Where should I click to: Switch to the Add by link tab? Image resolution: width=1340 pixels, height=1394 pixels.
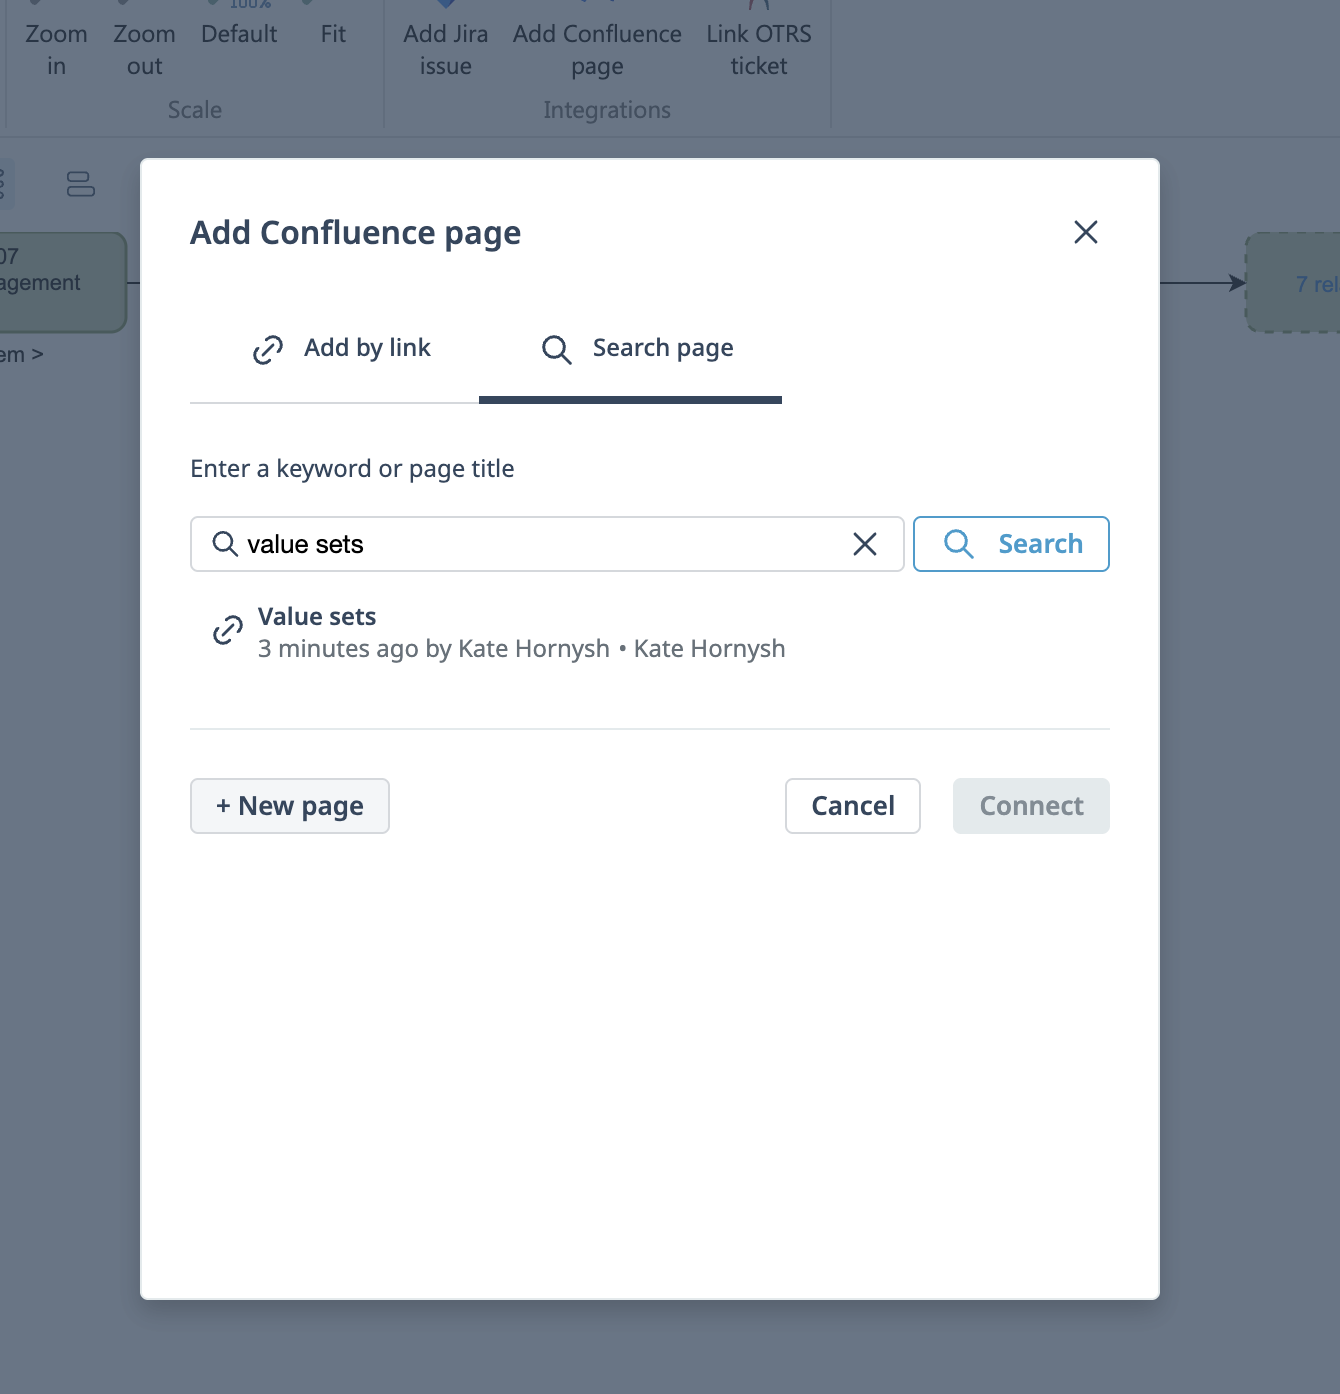click(x=341, y=348)
